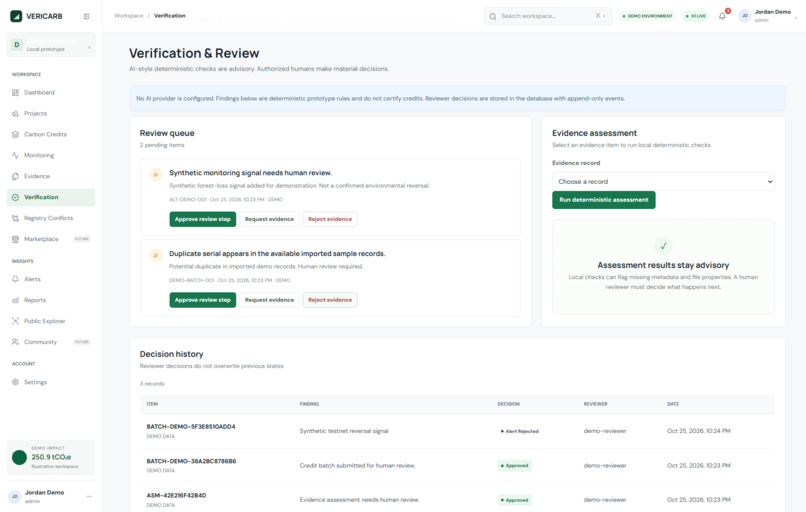
Task: Click the status icon on Duplicate serial item
Action: click(x=156, y=255)
